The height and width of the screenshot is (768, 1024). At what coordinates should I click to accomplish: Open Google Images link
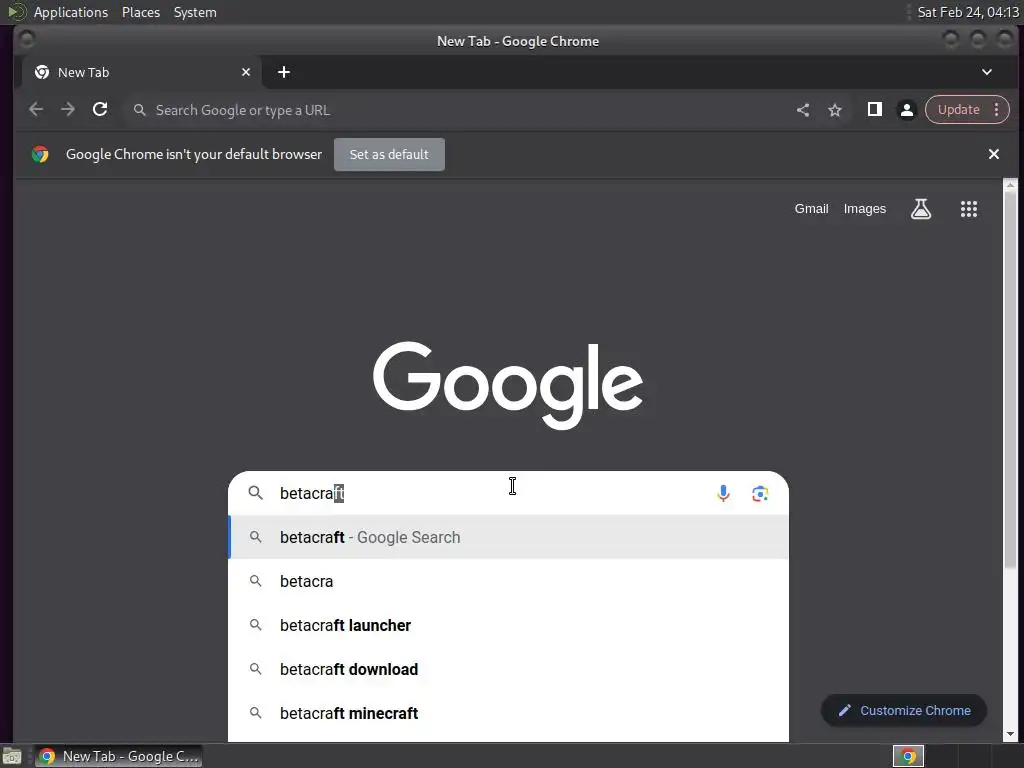(x=865, y=209)
